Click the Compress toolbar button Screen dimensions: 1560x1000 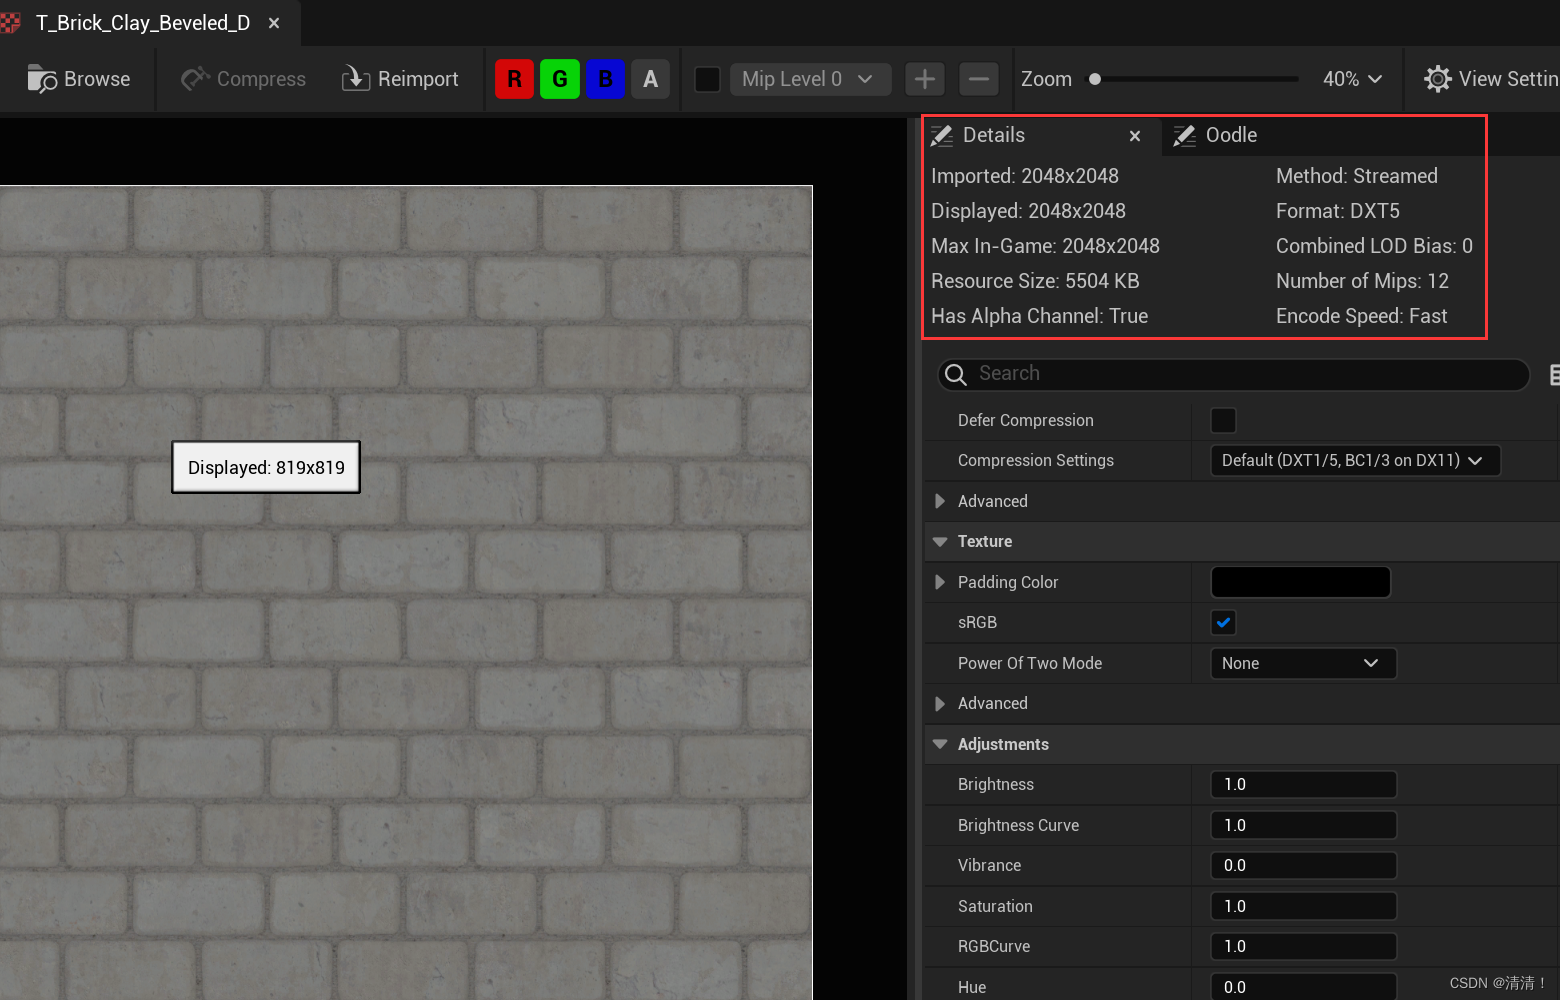[243, 79]
